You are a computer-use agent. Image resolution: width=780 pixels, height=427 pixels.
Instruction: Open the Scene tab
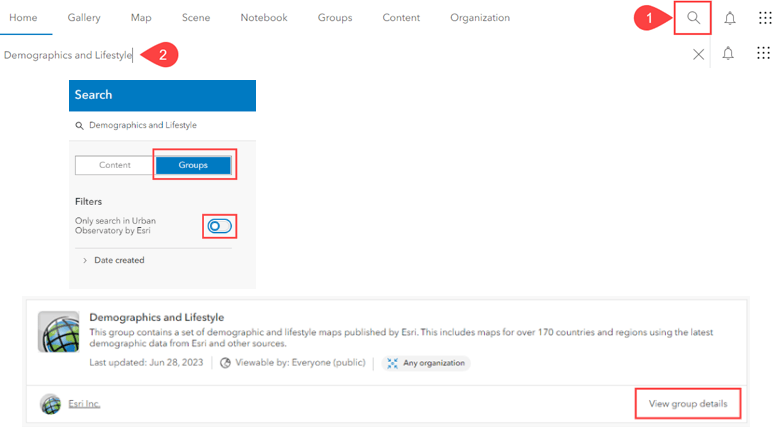click(x=196, y=17)
